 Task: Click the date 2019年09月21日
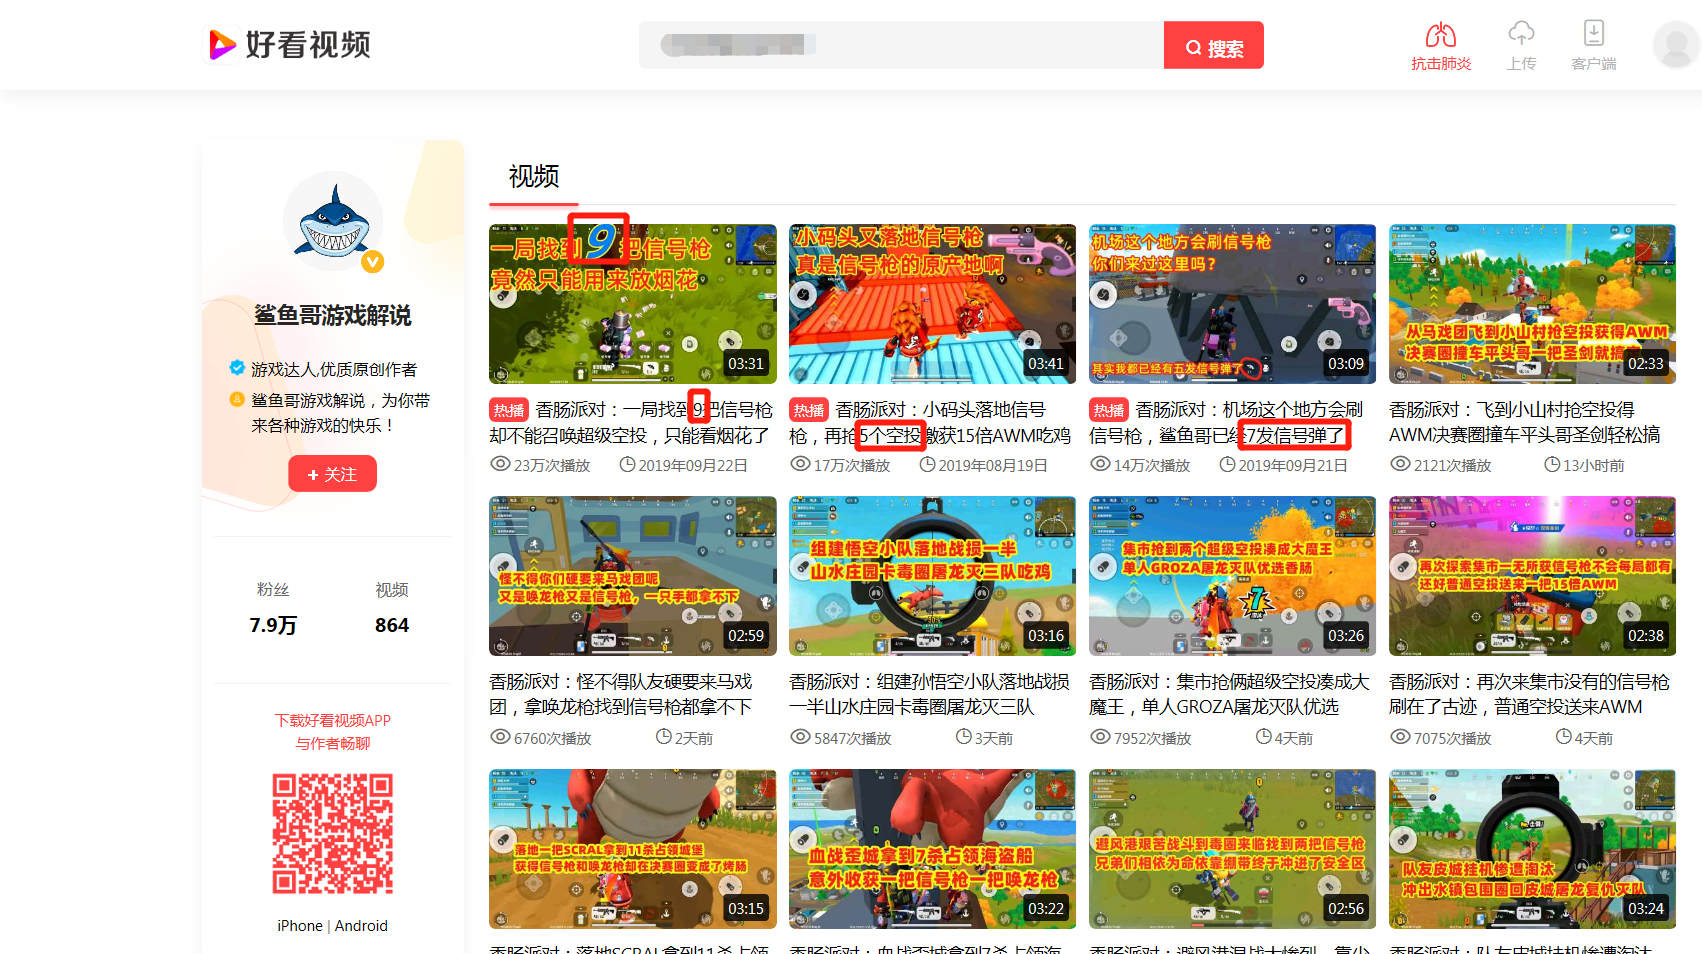pos(1284,465)
